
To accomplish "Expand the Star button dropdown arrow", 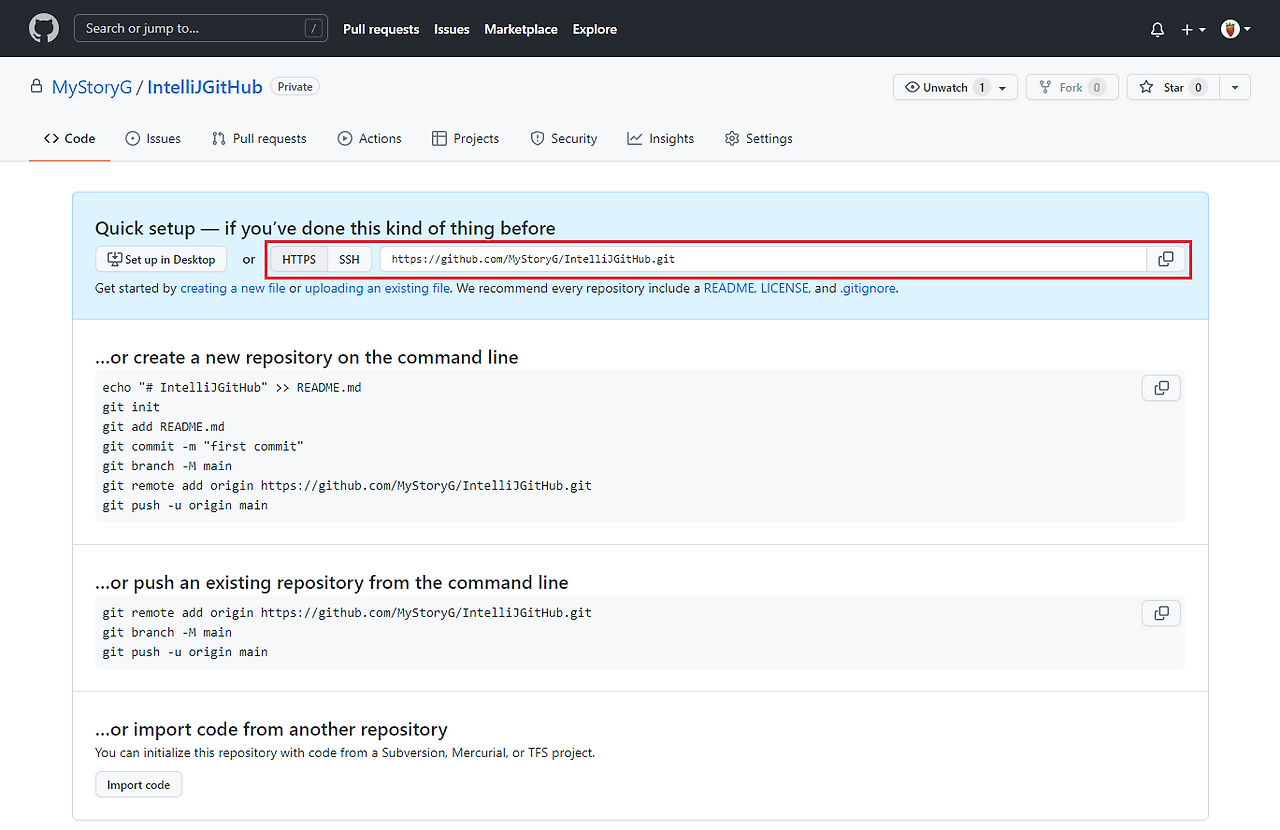I will pyautogui.click(x=1235, y=87).
